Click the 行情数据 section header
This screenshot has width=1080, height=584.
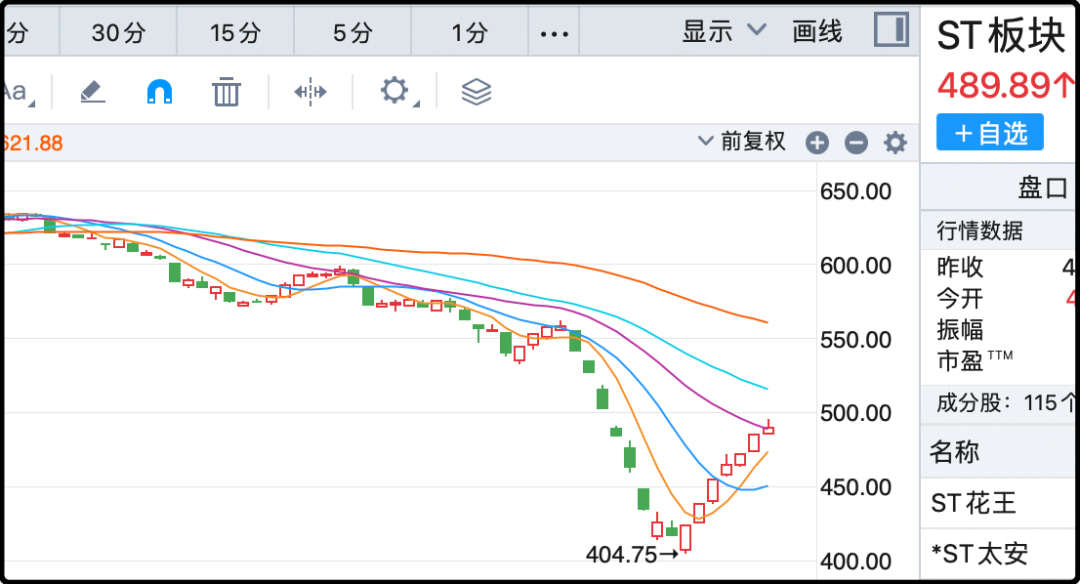click(979, 231)
